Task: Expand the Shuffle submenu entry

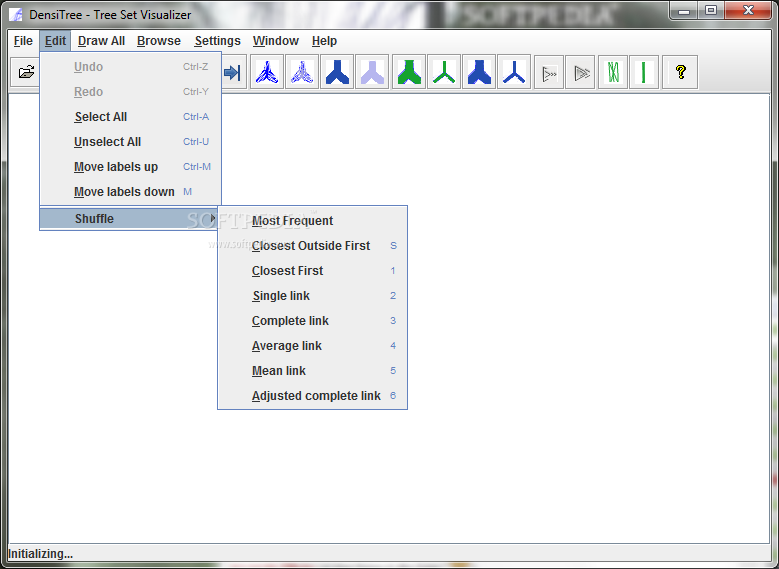Action: [129, 219]
